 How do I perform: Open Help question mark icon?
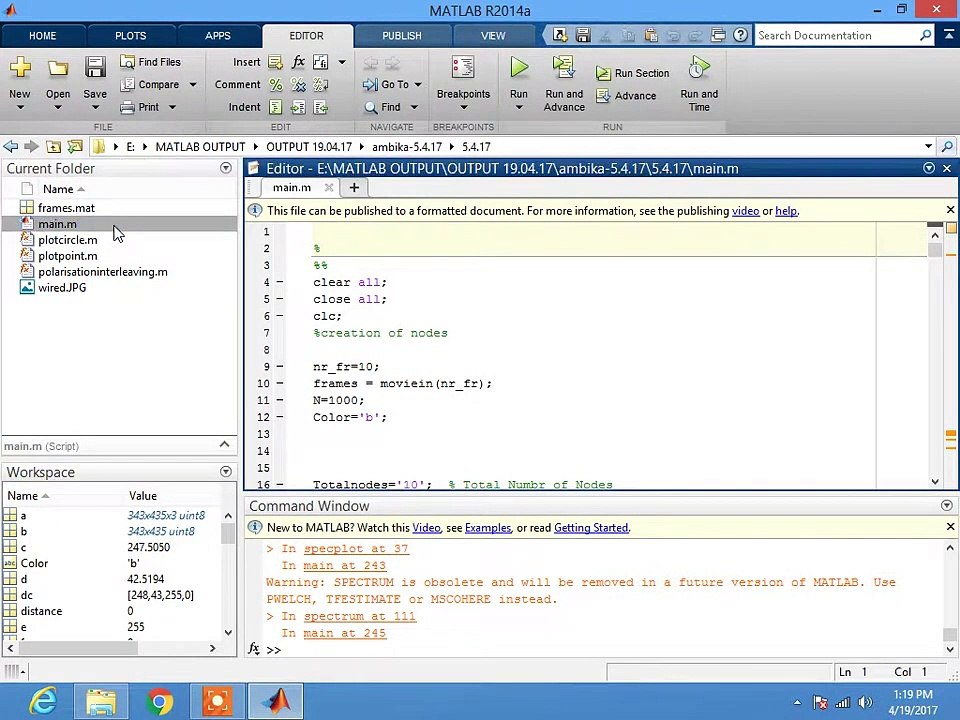[x=740, y=35]
